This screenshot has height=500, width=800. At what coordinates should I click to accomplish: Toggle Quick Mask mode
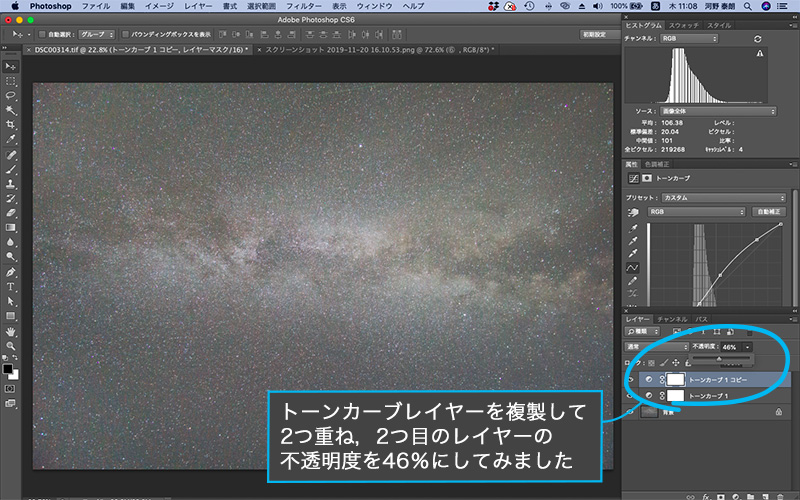click(10, 388)
